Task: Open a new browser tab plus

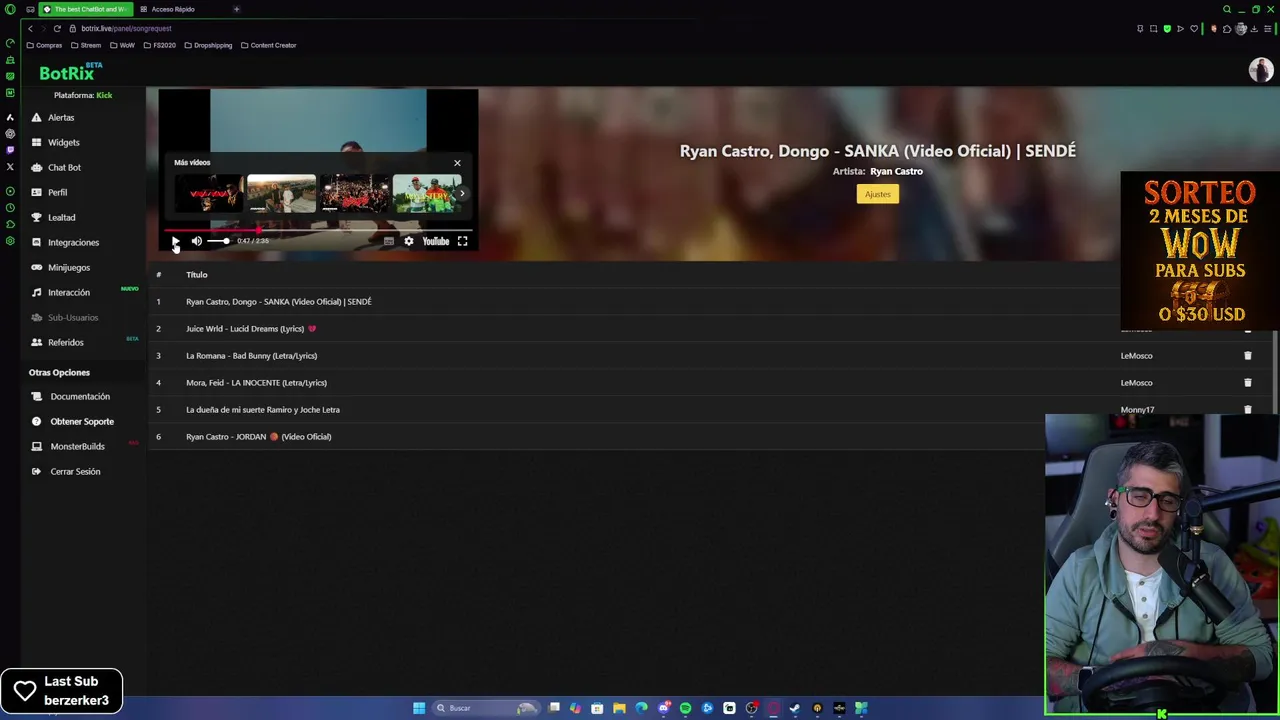Action: (x=236, y=9)
